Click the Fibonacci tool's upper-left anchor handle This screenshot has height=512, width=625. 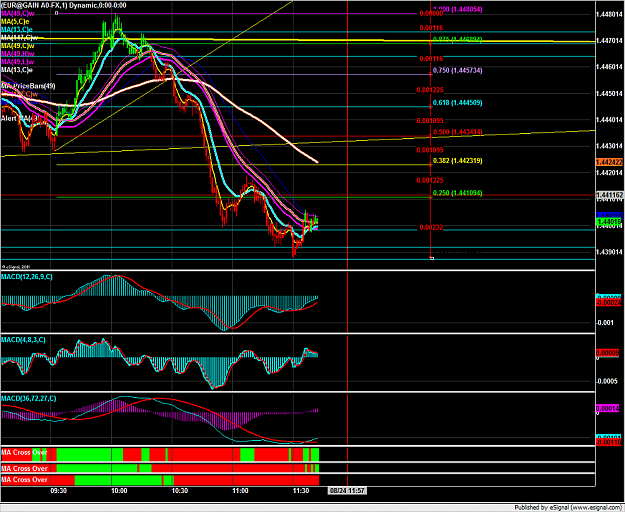click(x=57, y=13)
